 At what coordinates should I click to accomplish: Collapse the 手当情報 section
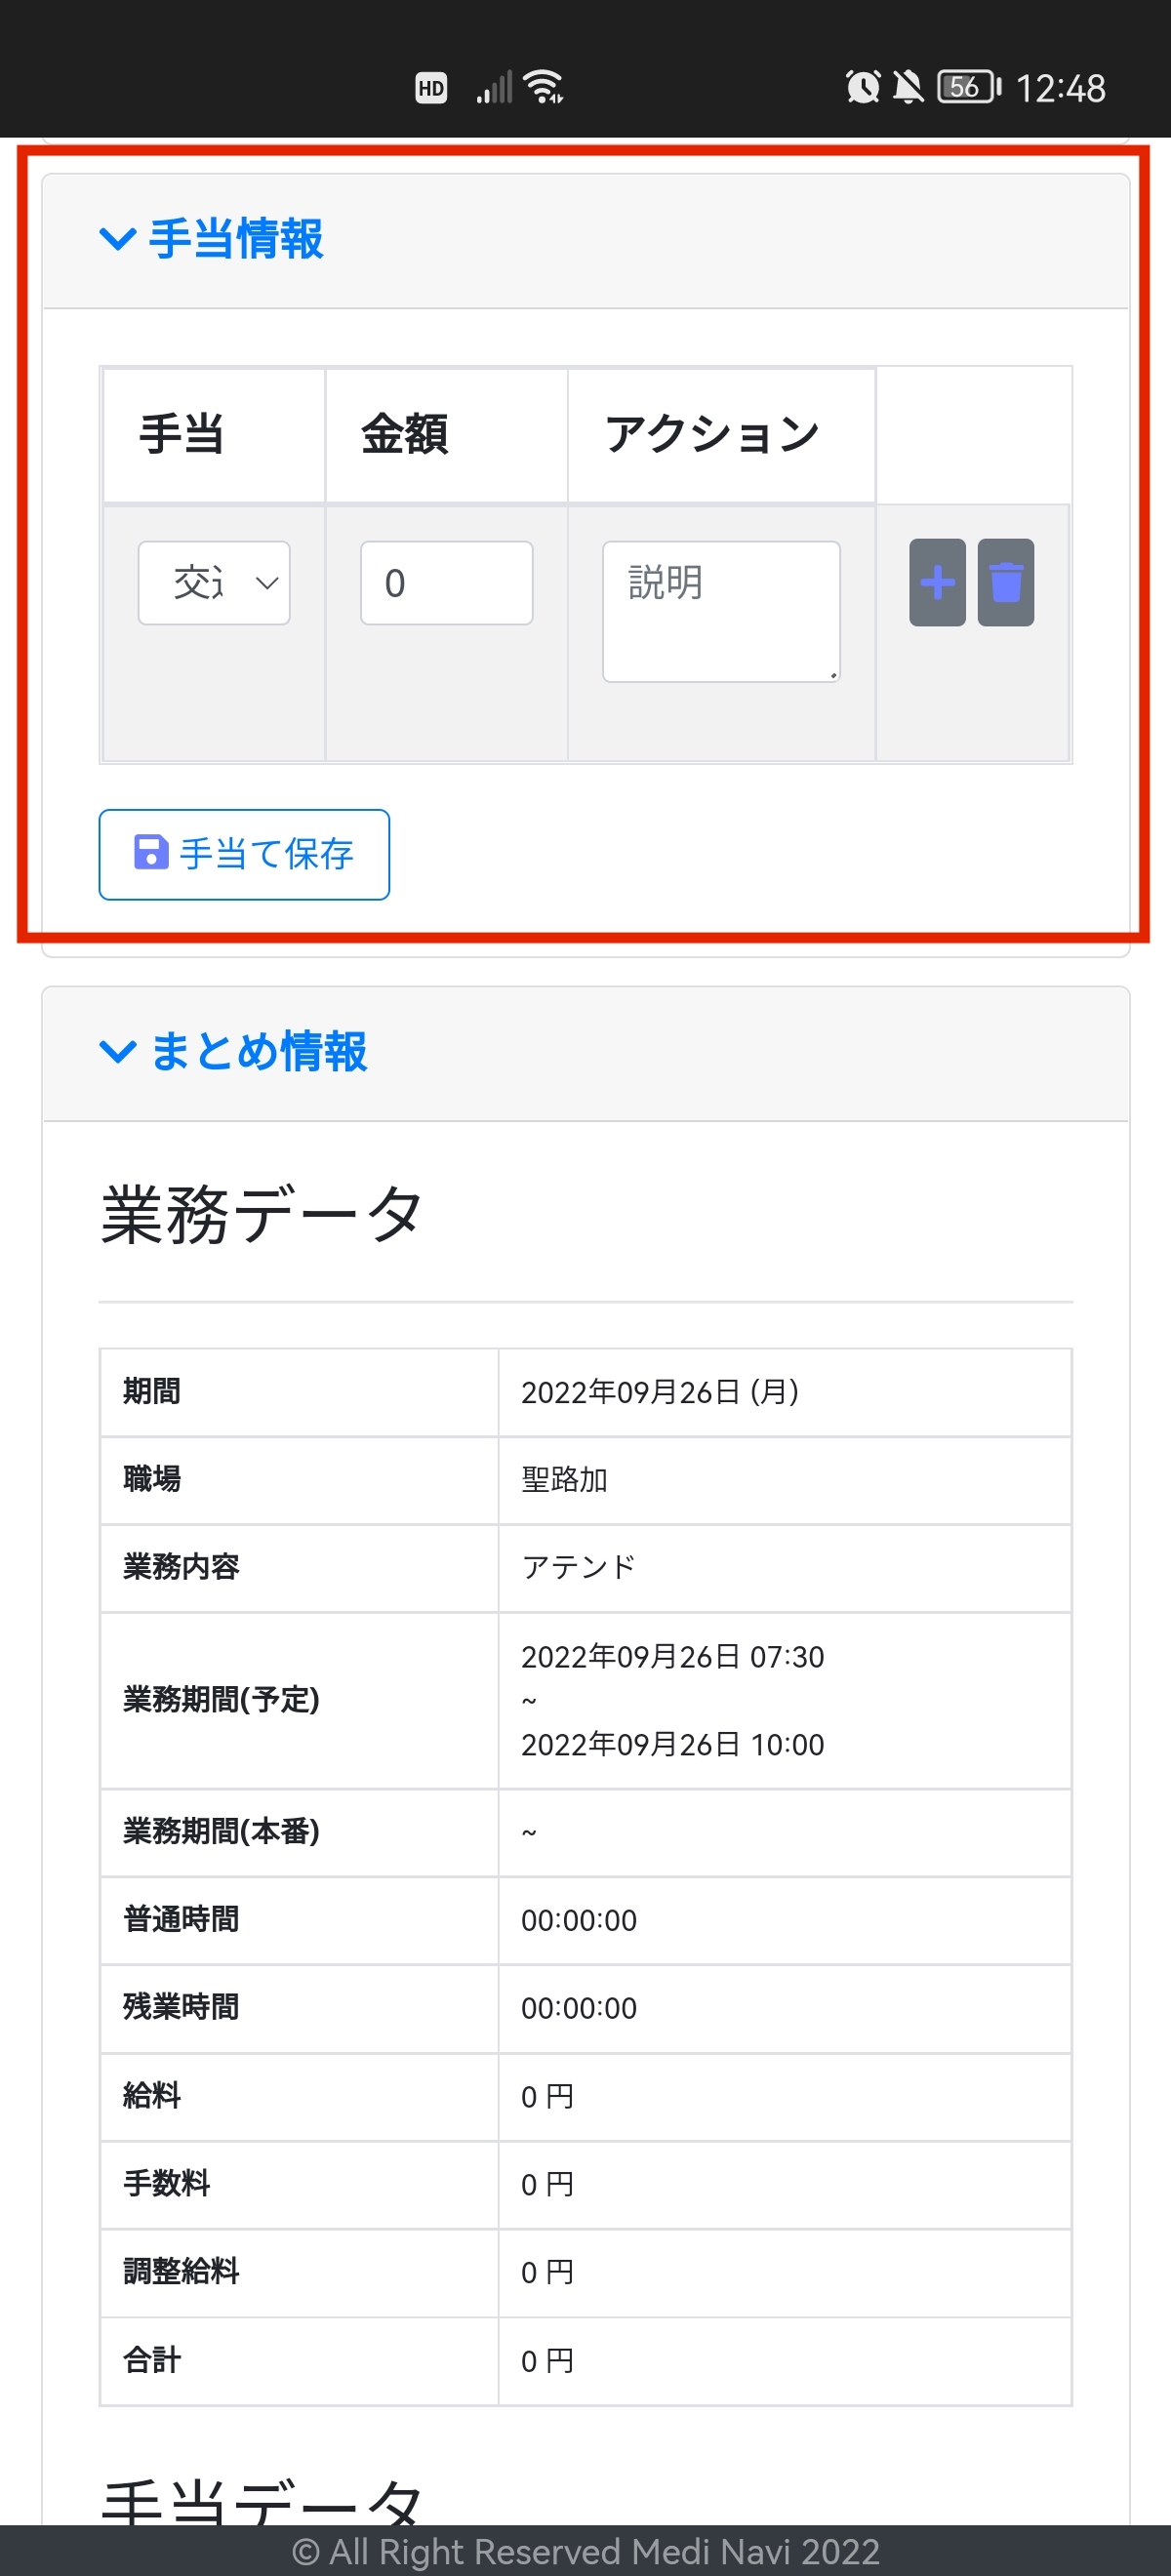tap(212, 240)
